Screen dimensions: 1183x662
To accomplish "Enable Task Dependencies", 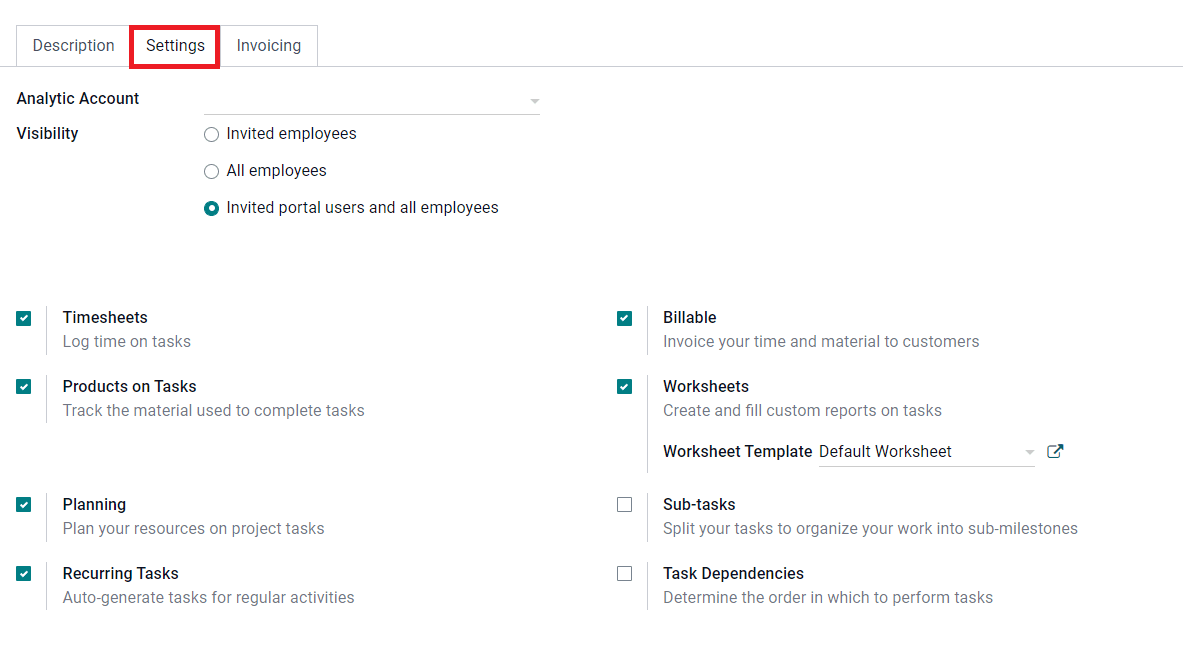I will click(624, 573).
